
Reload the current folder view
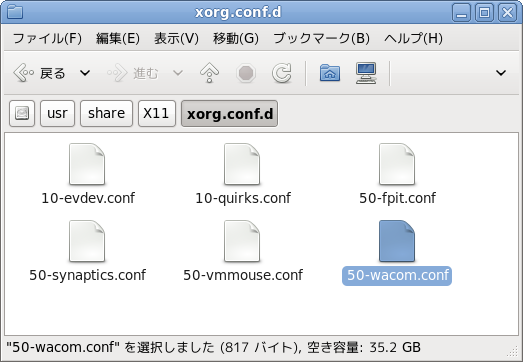(x=282, y=72)
